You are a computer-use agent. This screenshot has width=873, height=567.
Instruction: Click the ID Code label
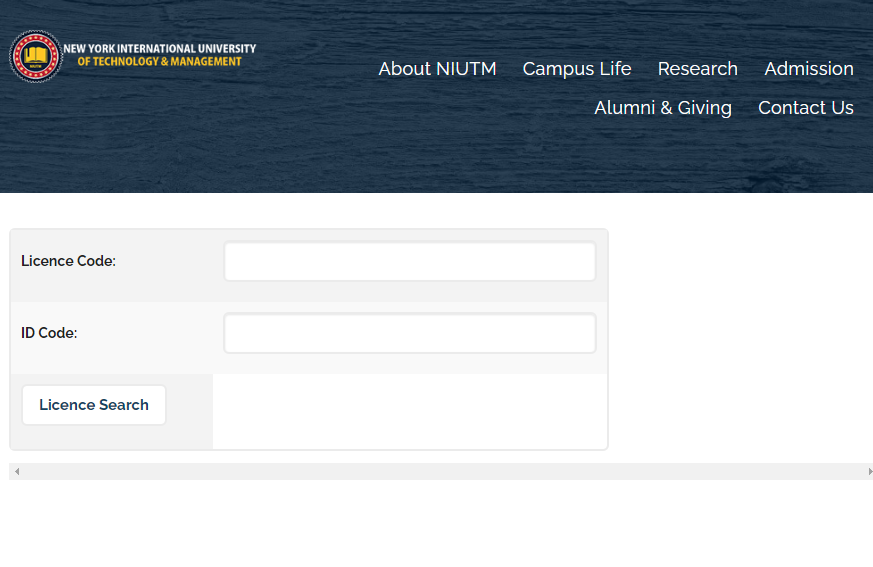point(49,333)
